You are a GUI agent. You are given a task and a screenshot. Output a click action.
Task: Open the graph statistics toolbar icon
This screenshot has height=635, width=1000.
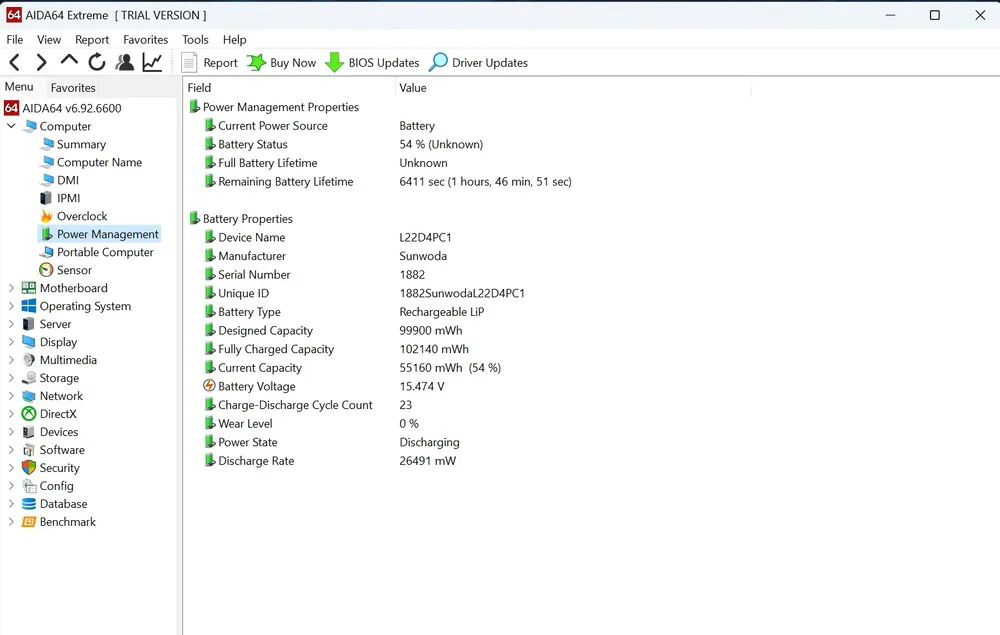coord(152,62)
